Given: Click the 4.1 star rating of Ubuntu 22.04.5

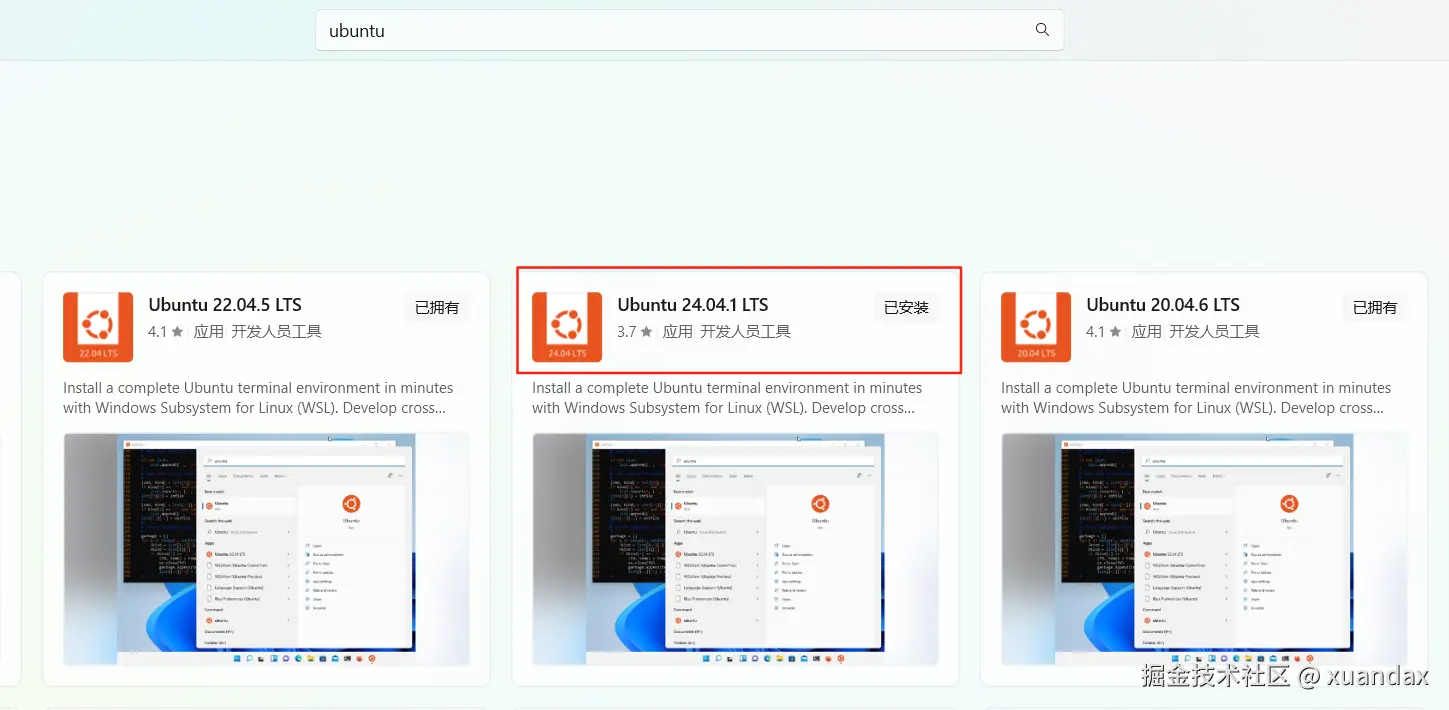Looking at the screenshot, I should point(166,332).
